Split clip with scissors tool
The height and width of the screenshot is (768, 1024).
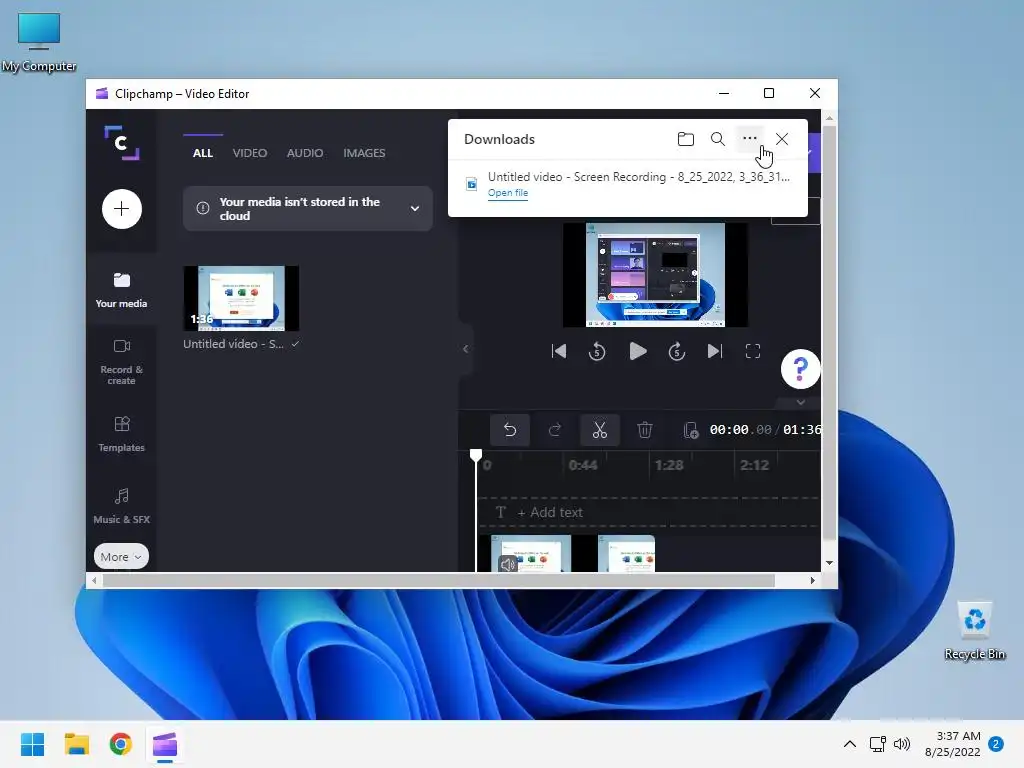pyautogui.click(x=600, y=430)
